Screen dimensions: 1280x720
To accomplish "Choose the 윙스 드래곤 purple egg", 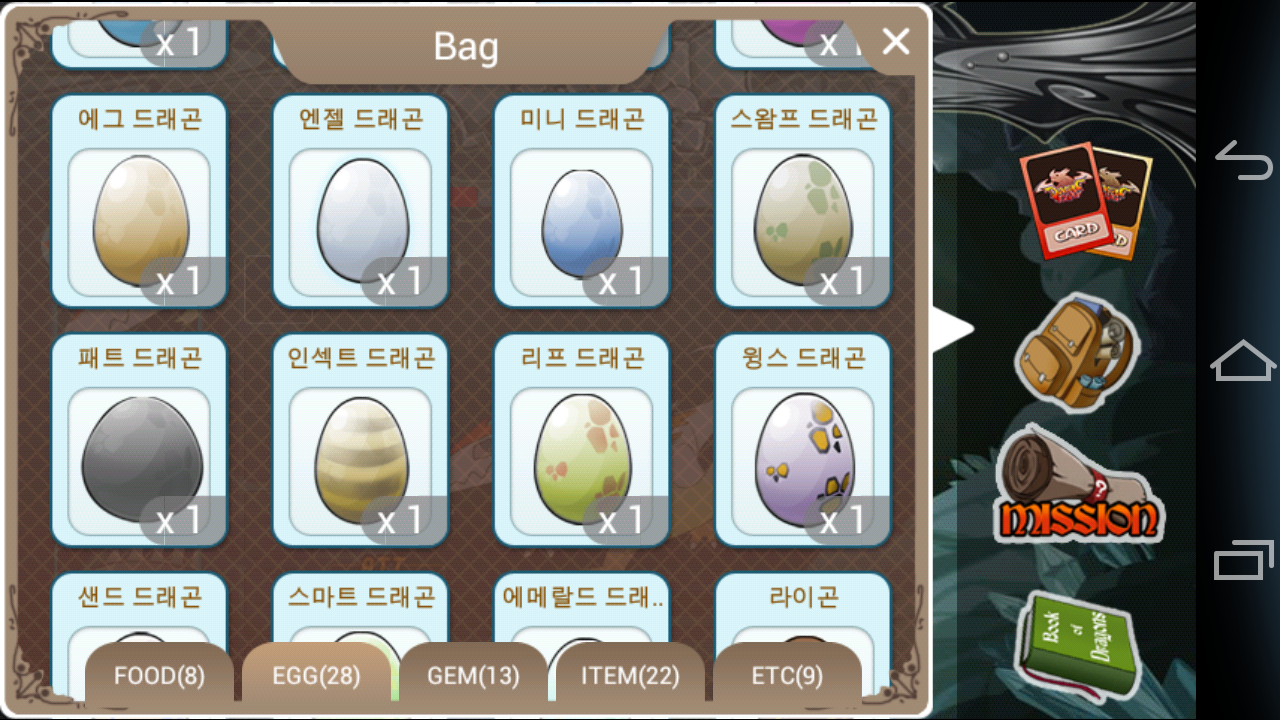I will point(803,440).
